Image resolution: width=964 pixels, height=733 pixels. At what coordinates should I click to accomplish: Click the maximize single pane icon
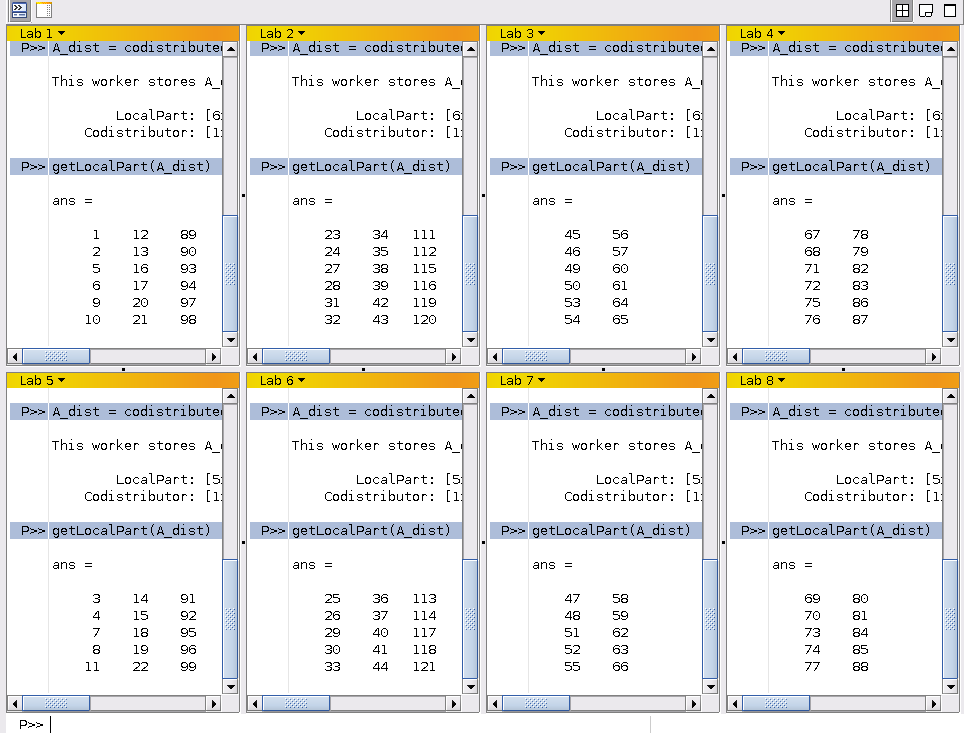coord(950,10)
